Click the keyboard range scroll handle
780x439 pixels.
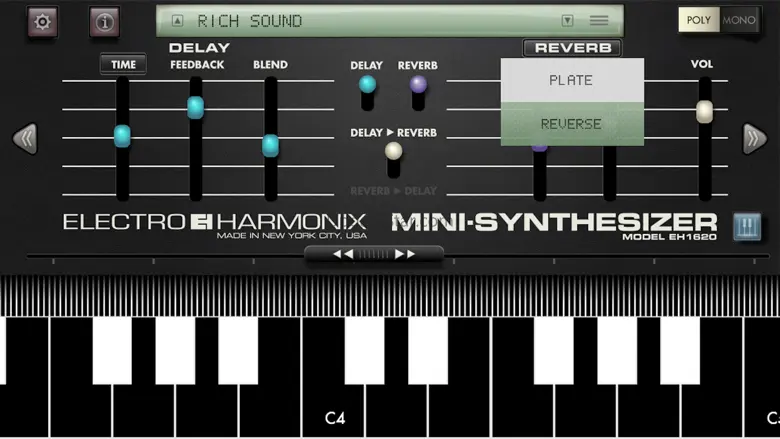point(374,254)
